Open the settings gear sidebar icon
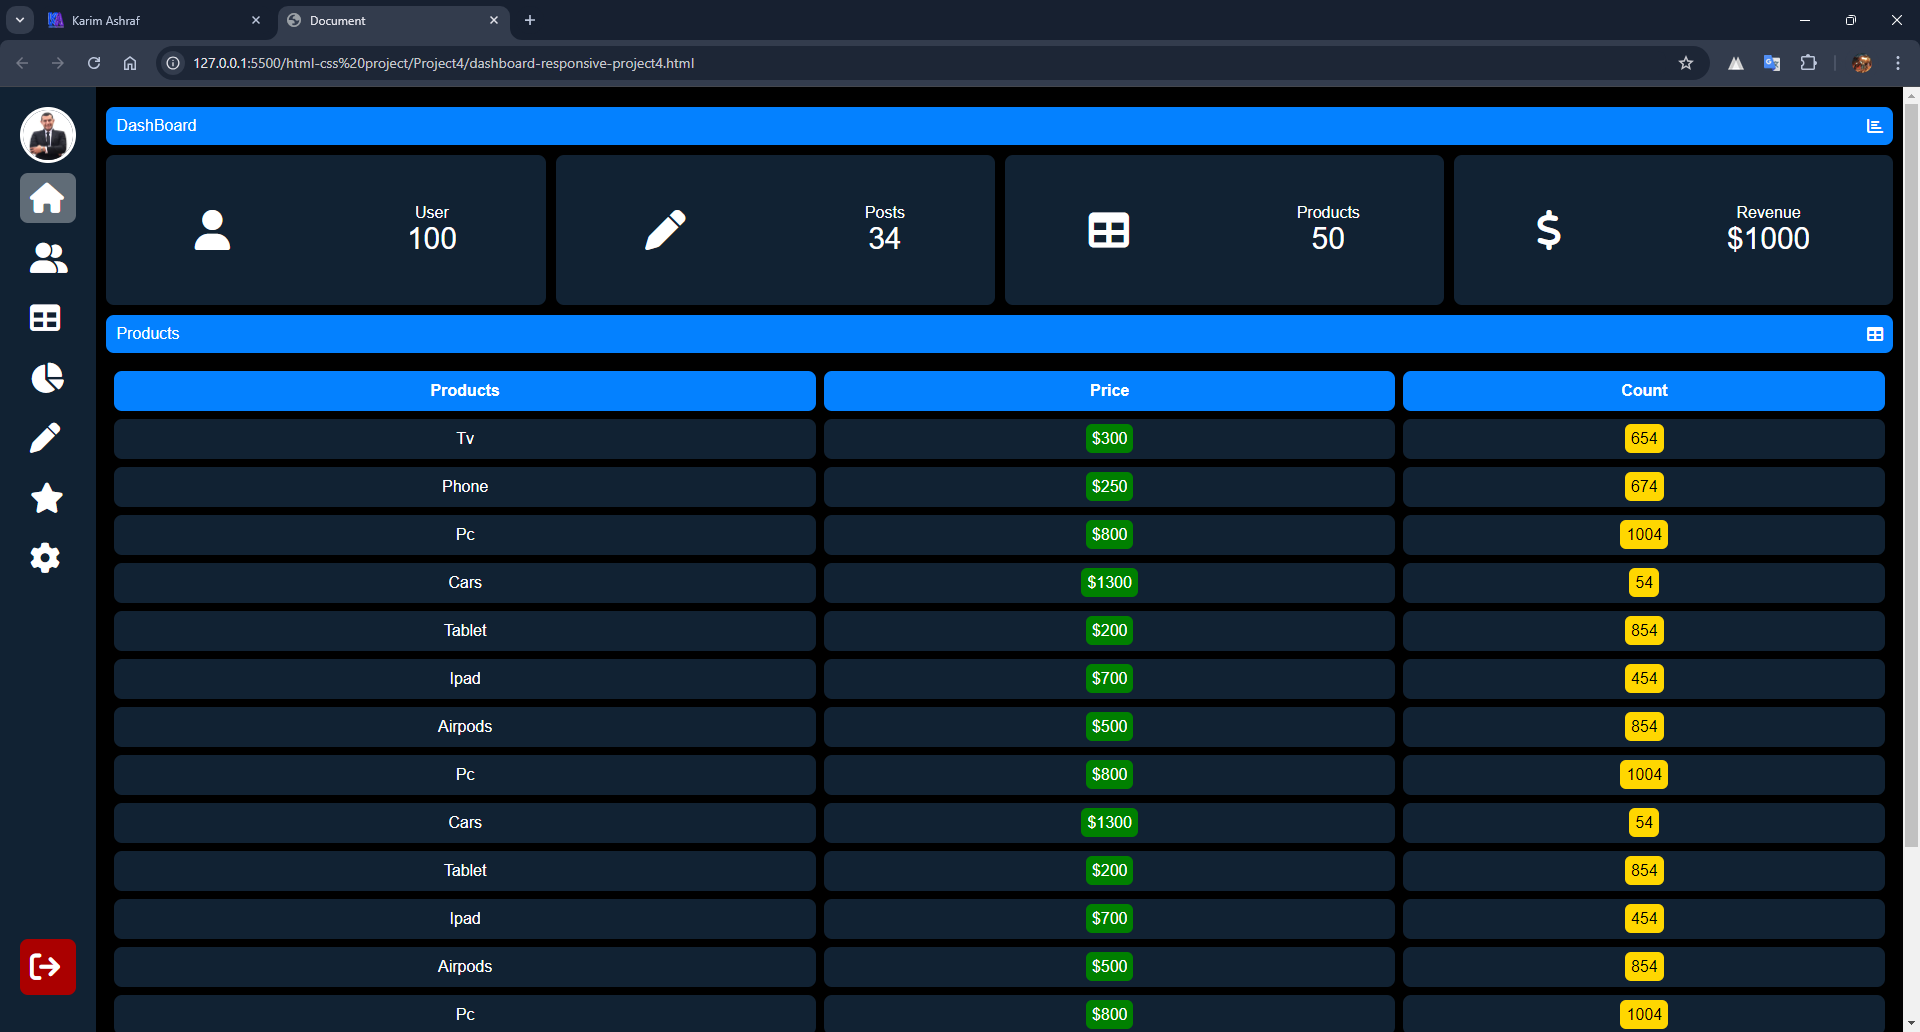1920x1032 pixels. 45,558
